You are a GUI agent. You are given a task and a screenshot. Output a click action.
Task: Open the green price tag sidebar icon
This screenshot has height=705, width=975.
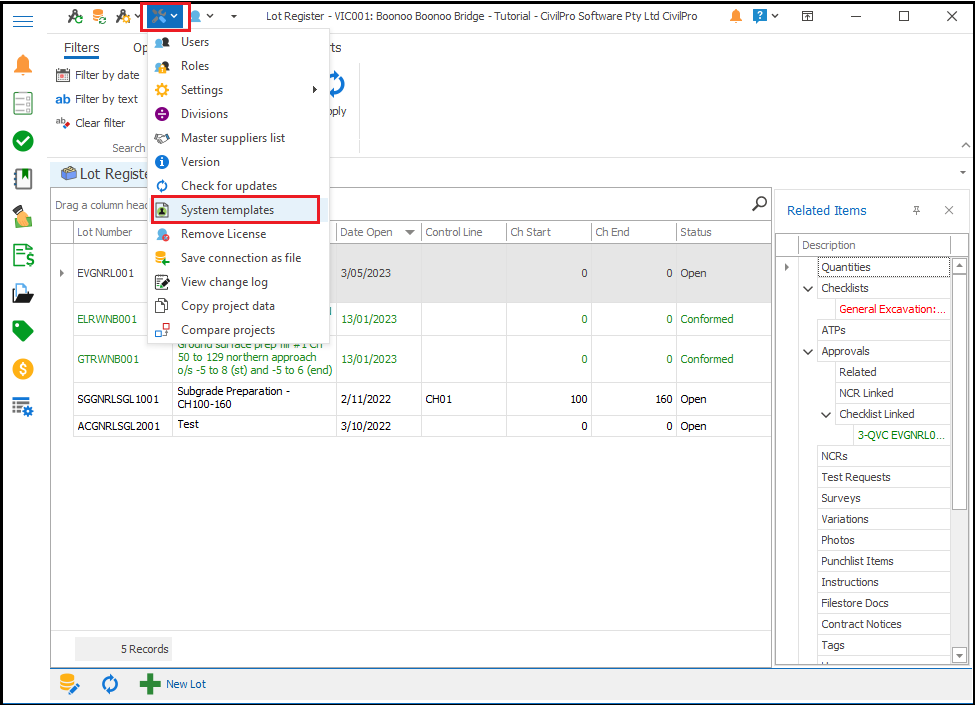[23, 331]
